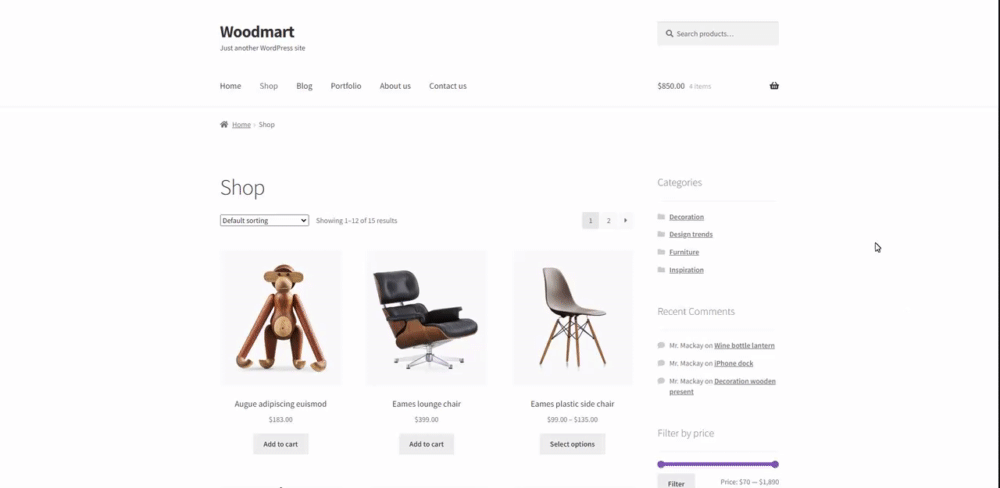Go to next page using arrow icon

(x=625, y=221)
